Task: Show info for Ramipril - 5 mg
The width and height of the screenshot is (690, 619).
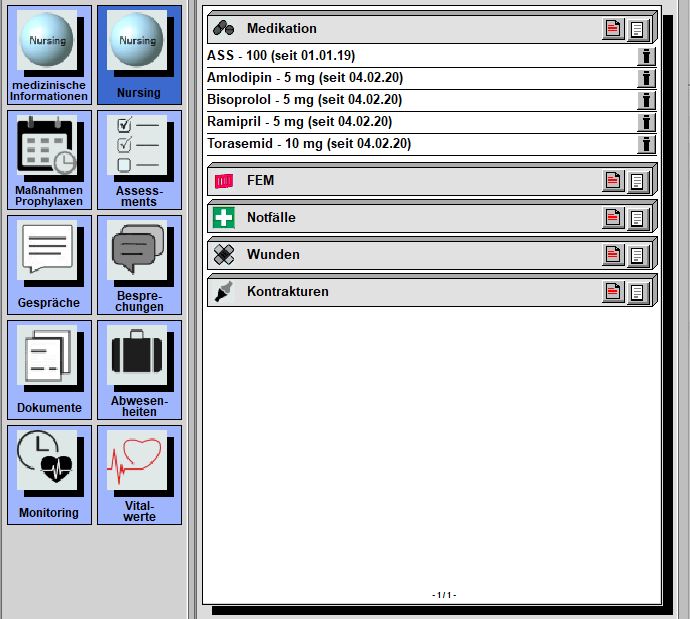Action: click(646, 122)
